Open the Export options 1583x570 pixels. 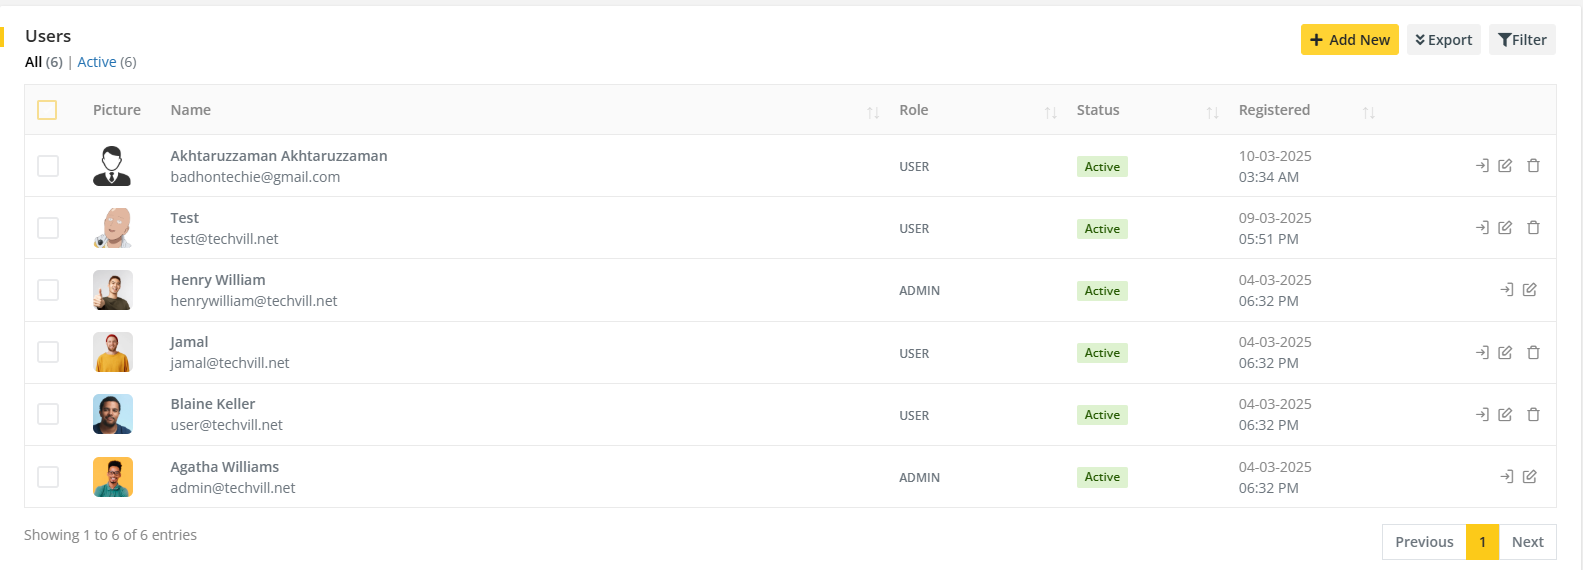pos(1443,40)
